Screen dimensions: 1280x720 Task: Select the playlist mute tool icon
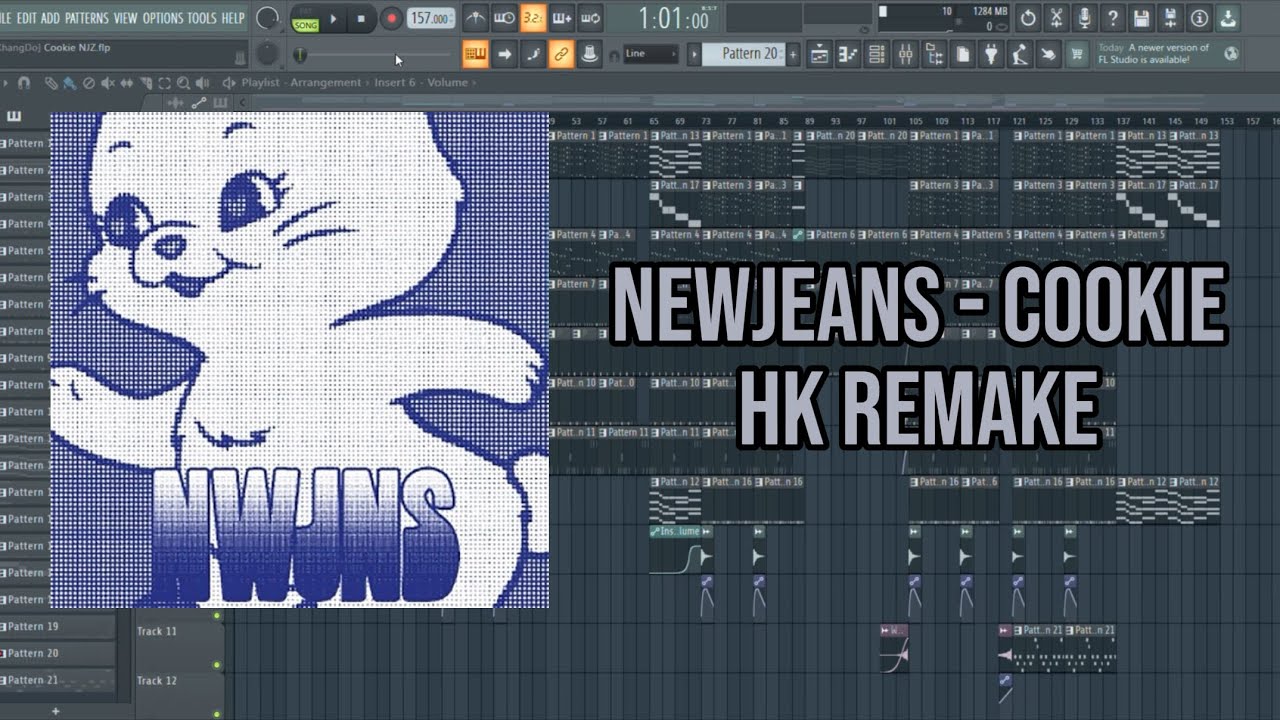click(106, 83)
